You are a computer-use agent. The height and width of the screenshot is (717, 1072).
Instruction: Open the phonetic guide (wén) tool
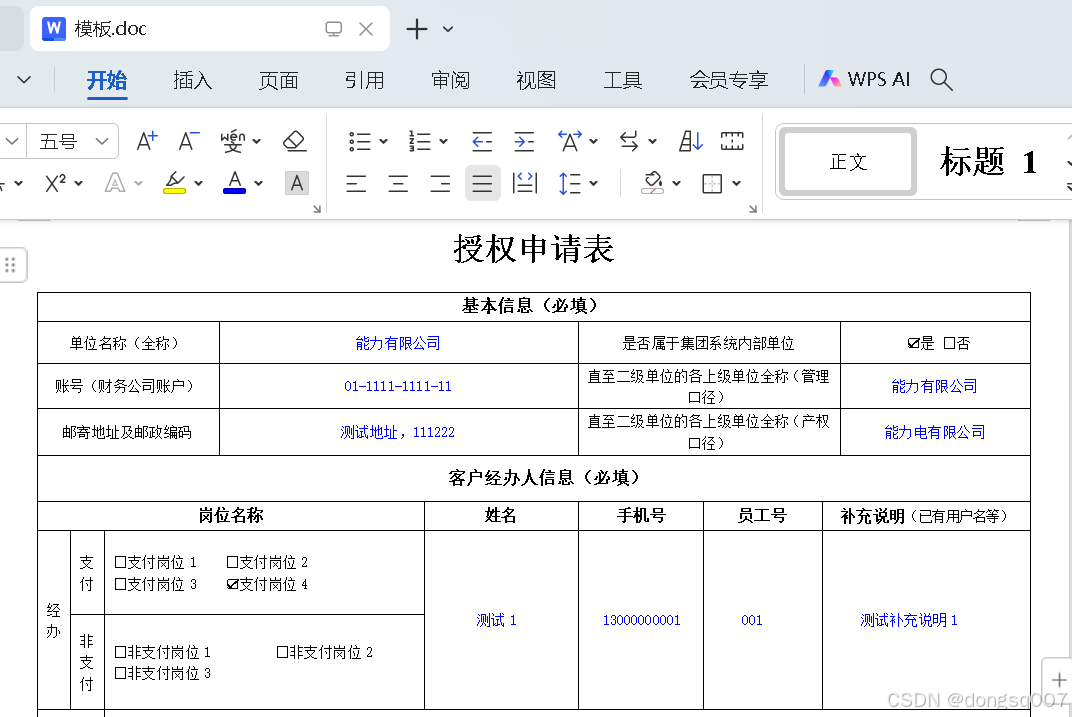(x=232, y=141)
